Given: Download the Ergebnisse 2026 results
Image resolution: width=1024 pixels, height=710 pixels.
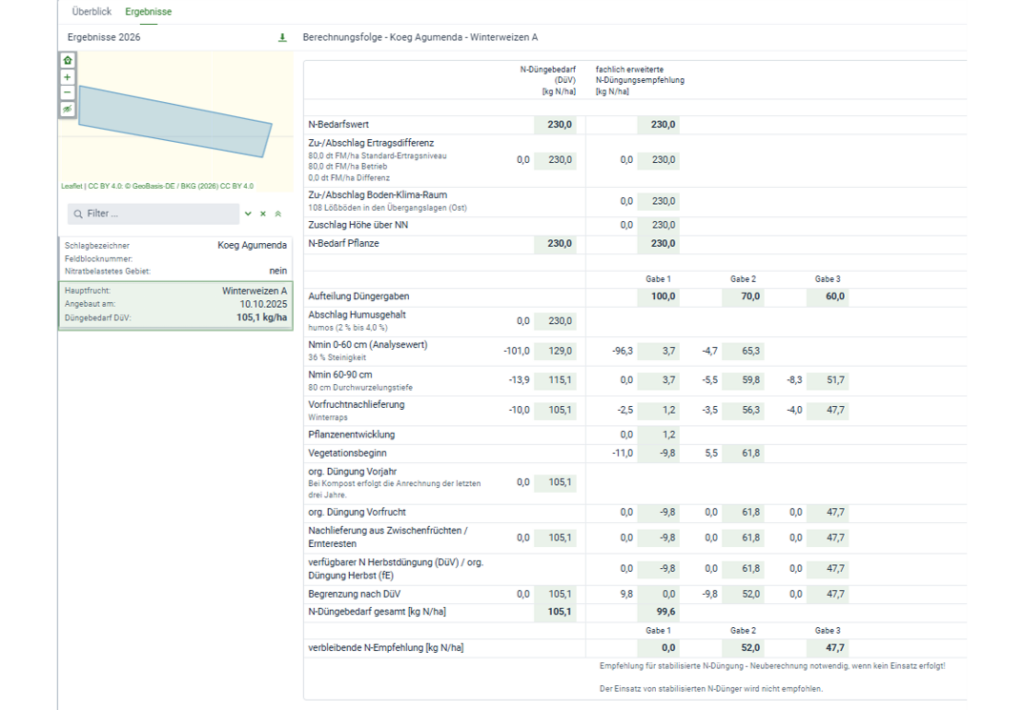Looking at the screenshot, I should tap(282, 38).
